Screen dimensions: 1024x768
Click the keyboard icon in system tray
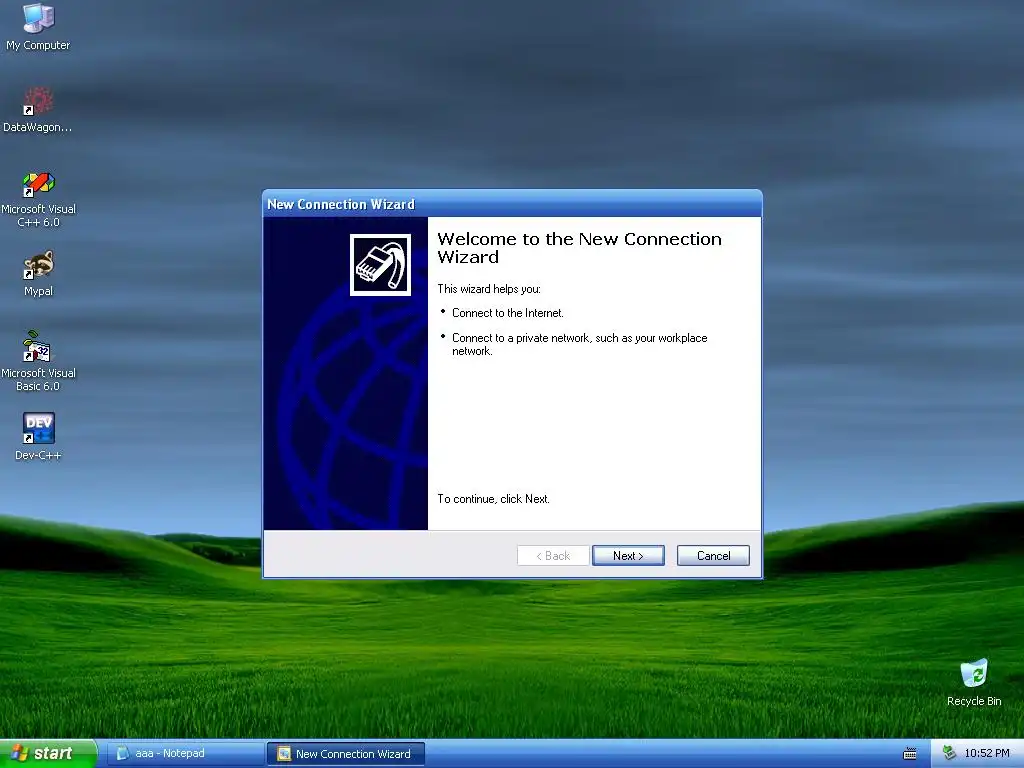pyautogui.click(x=910, y=754)
